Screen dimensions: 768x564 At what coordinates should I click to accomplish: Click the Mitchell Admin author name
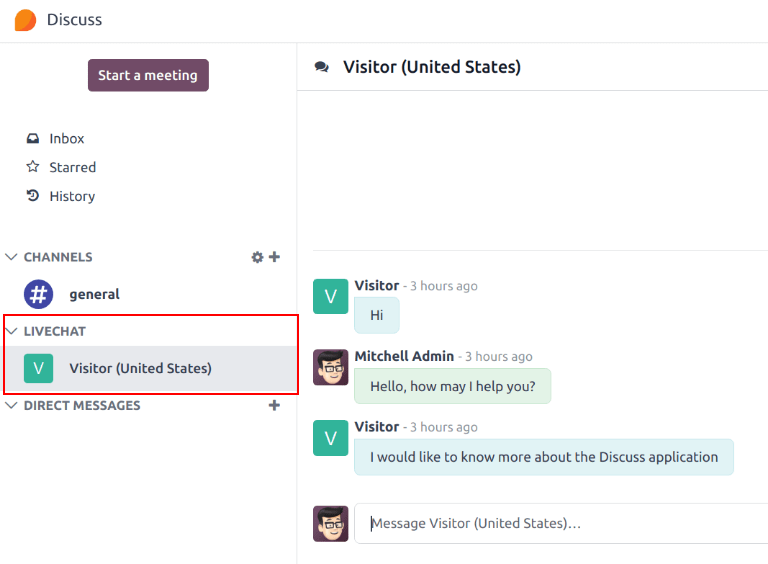click(404, 356)
